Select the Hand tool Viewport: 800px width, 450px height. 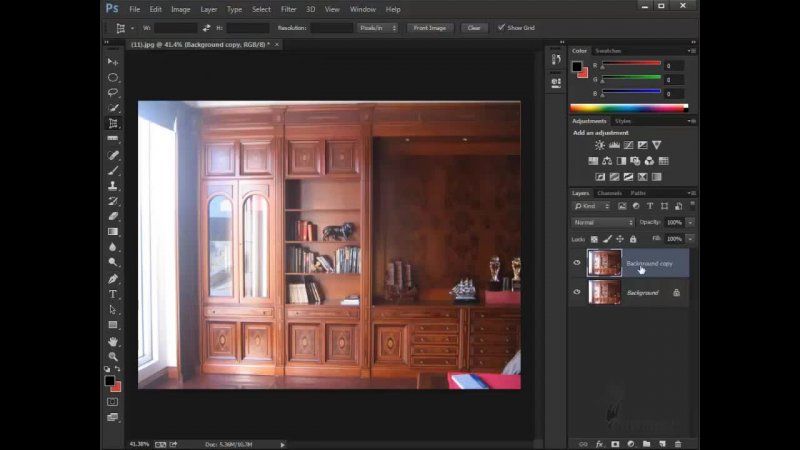[113, 341]
